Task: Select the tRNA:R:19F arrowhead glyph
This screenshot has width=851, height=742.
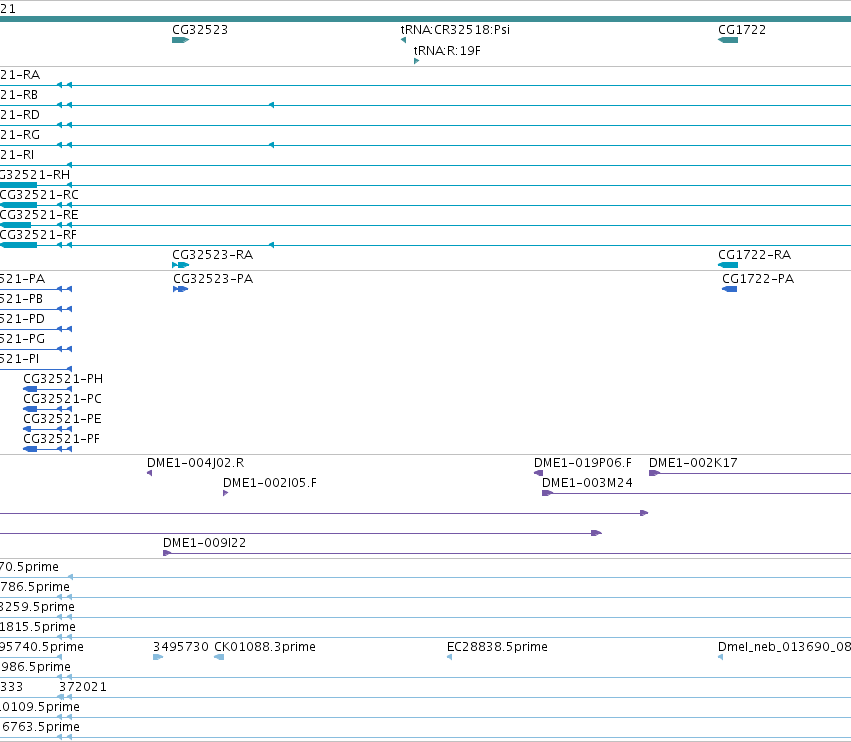Action: coord(416,61)
